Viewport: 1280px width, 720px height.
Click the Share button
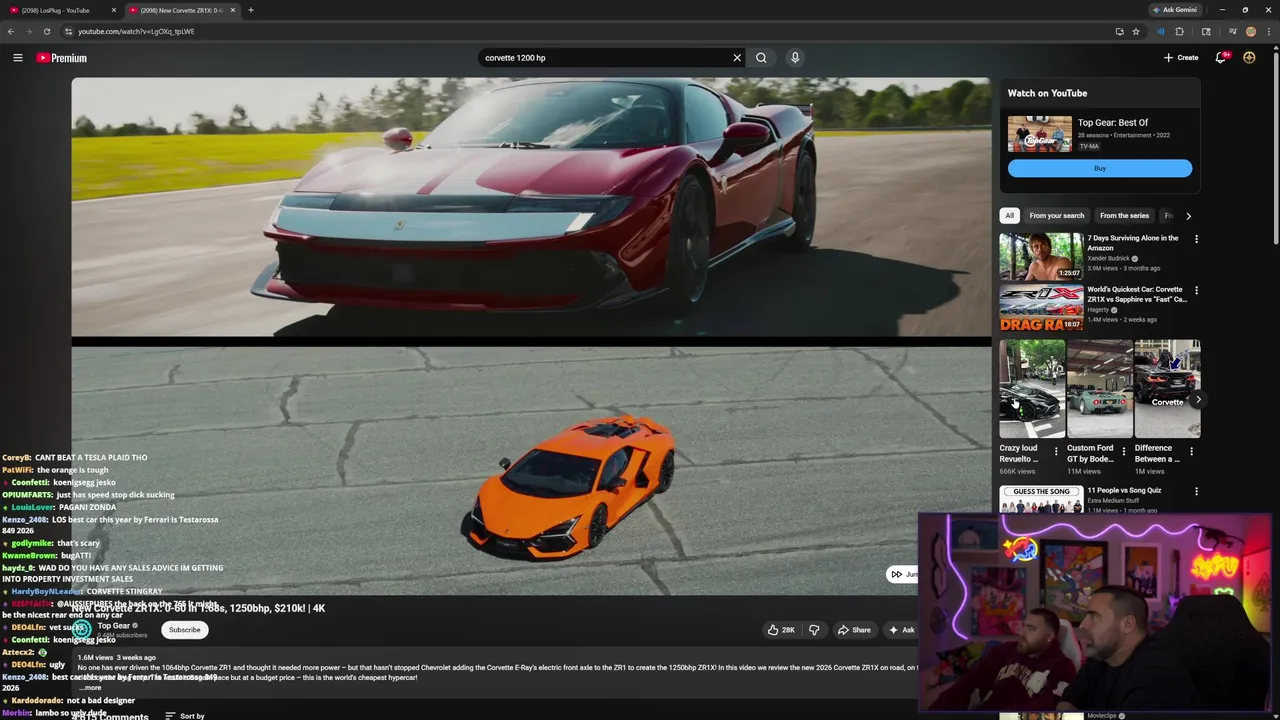point(854,630)
